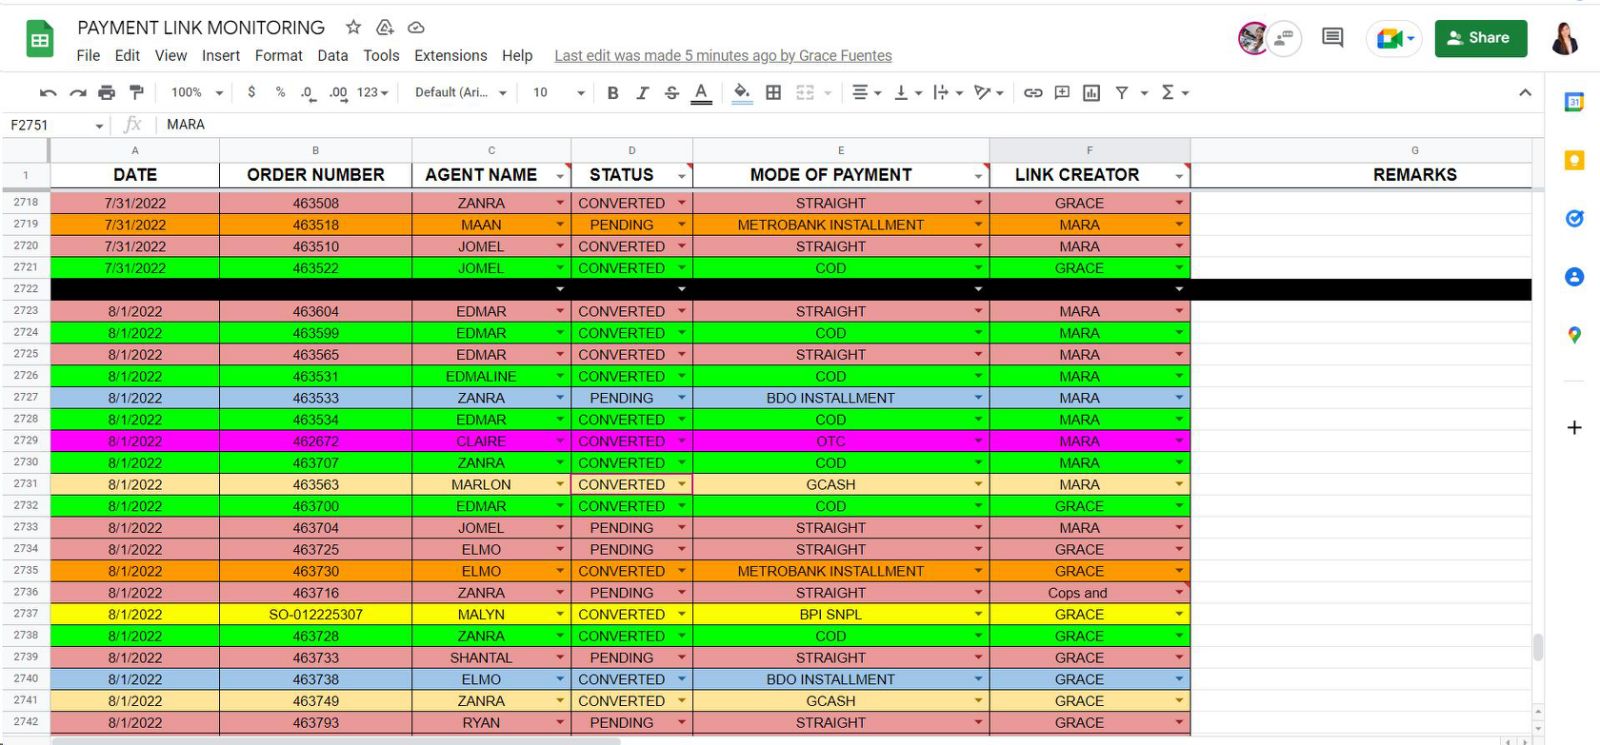
Task: Open the font size 10 dropdown
Action: pyautogui.click(x=558, y=93)
